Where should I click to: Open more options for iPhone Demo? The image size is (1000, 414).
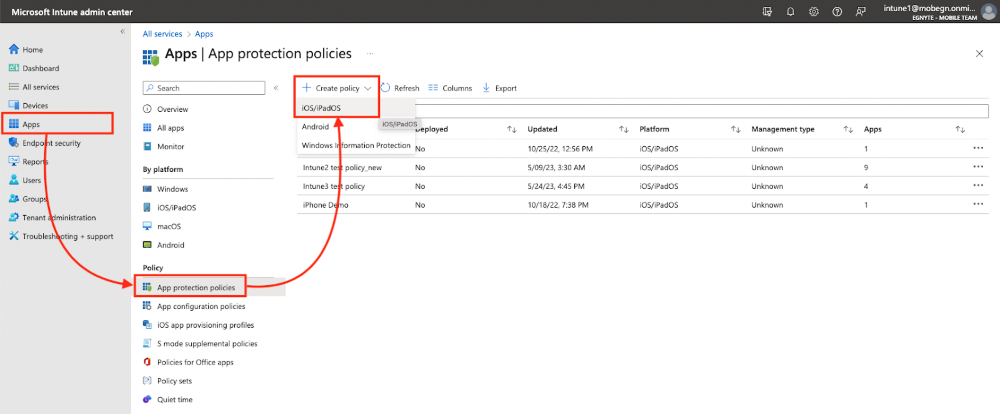coord(978,205)
